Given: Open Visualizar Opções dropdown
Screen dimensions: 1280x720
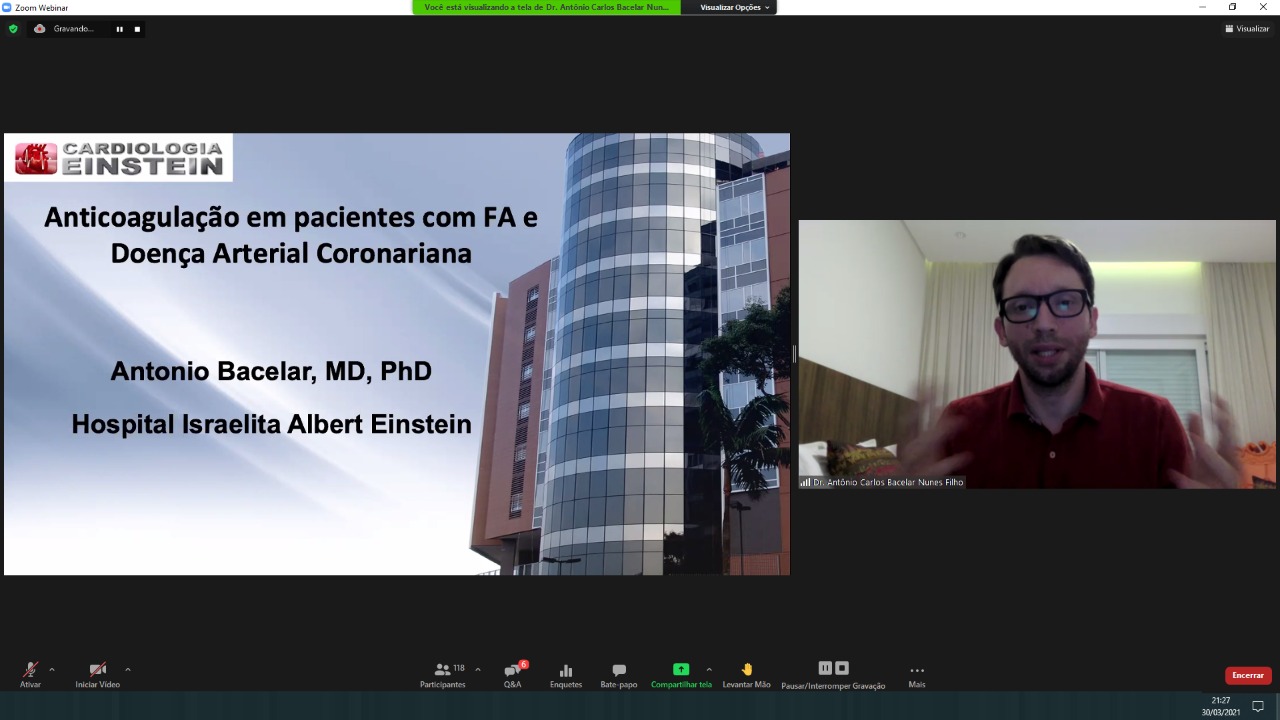Looking at the screenshot, I should pos(735,7).
